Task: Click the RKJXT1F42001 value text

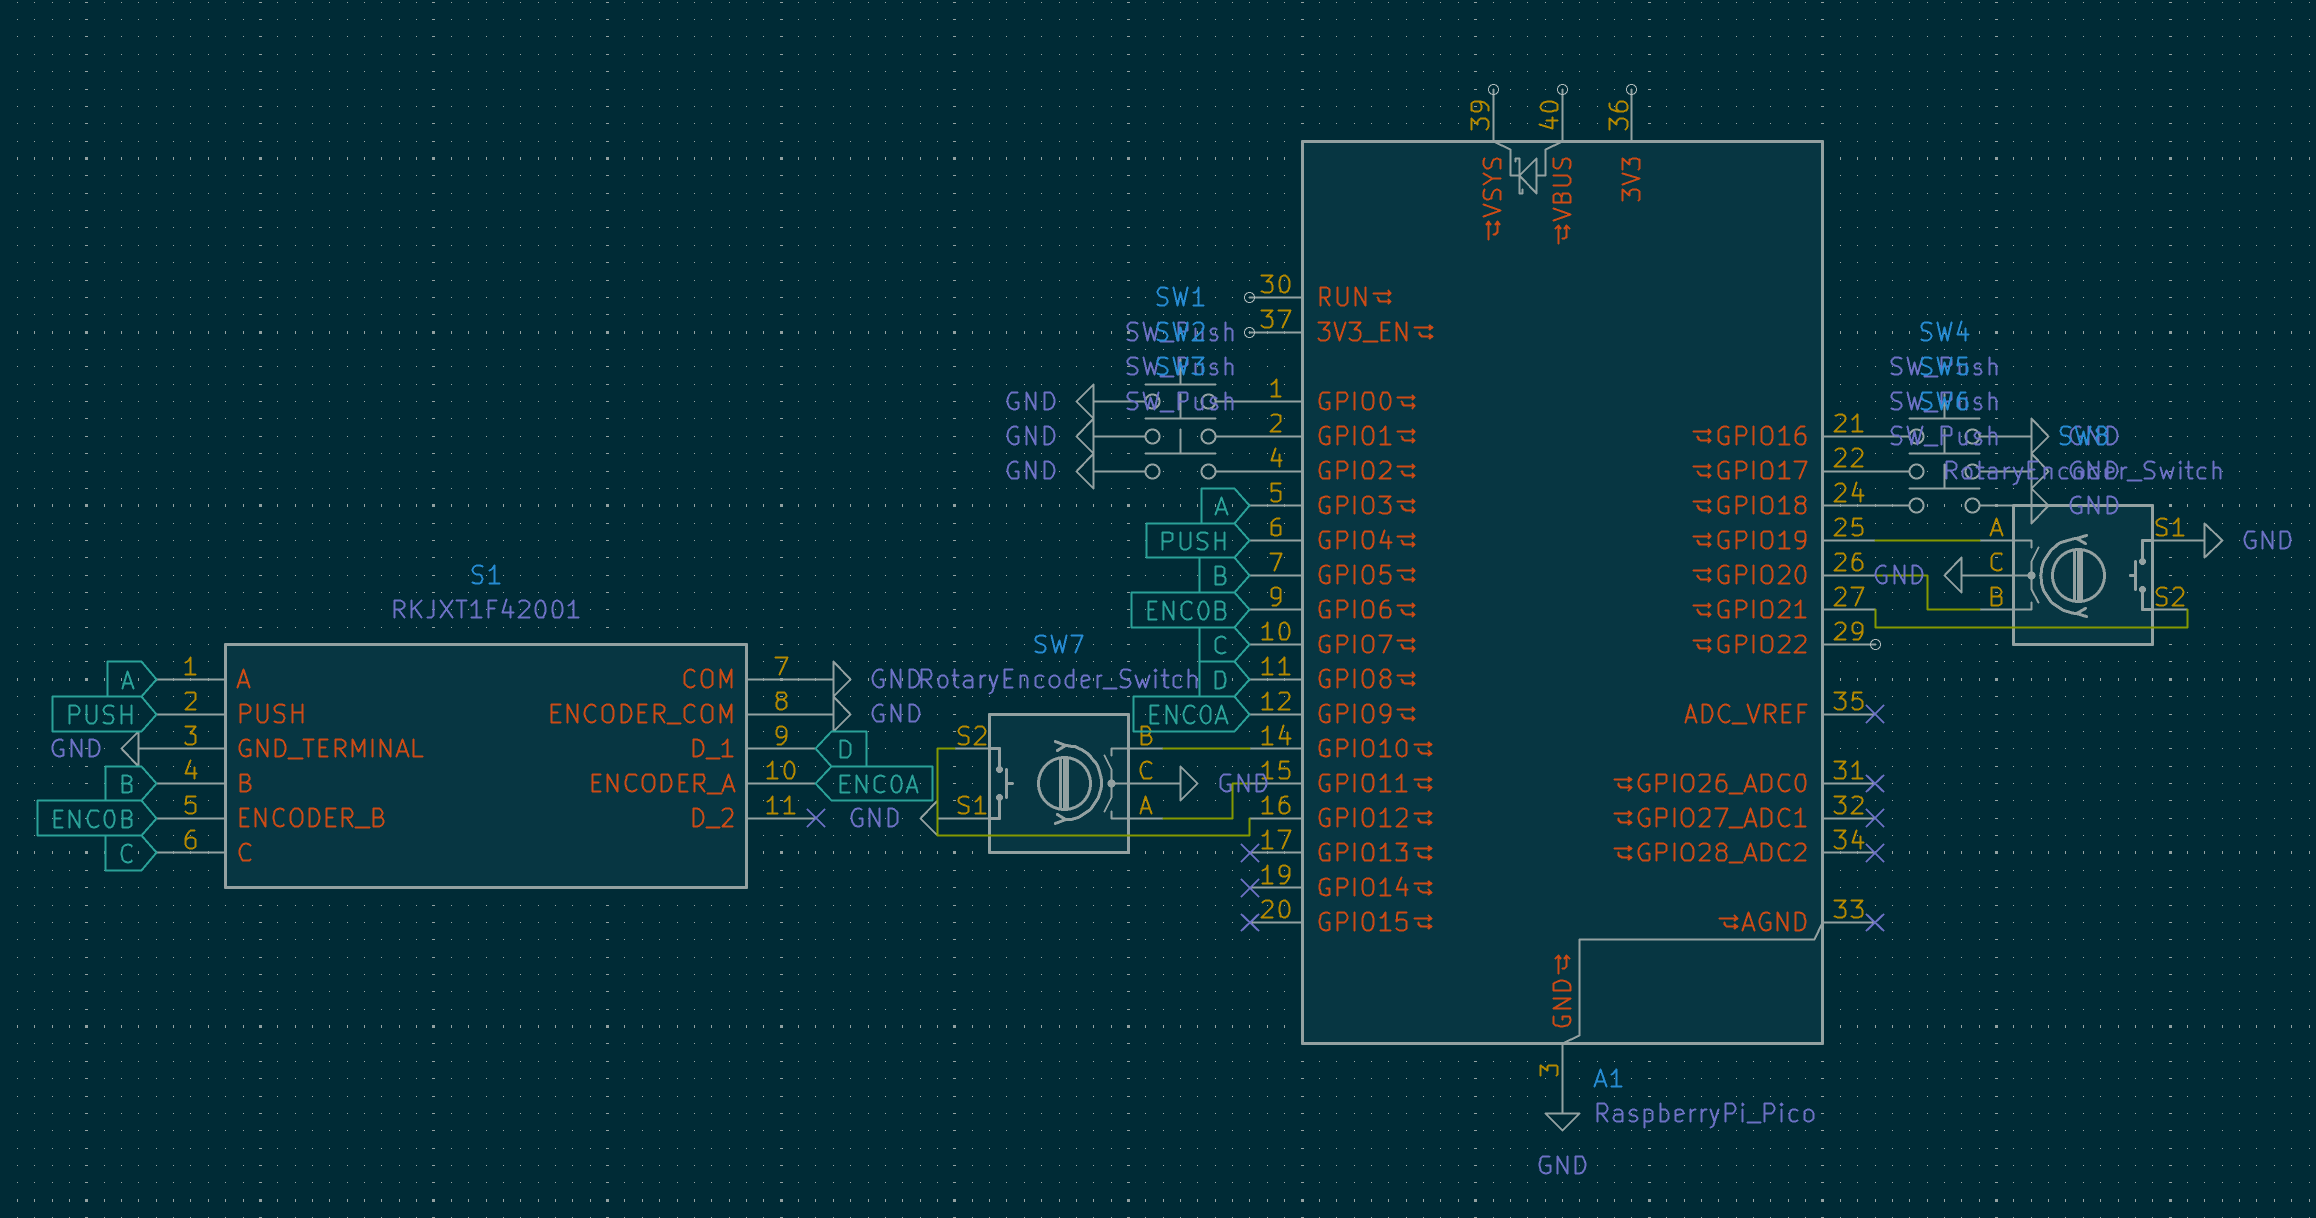Action: (485, 610)
